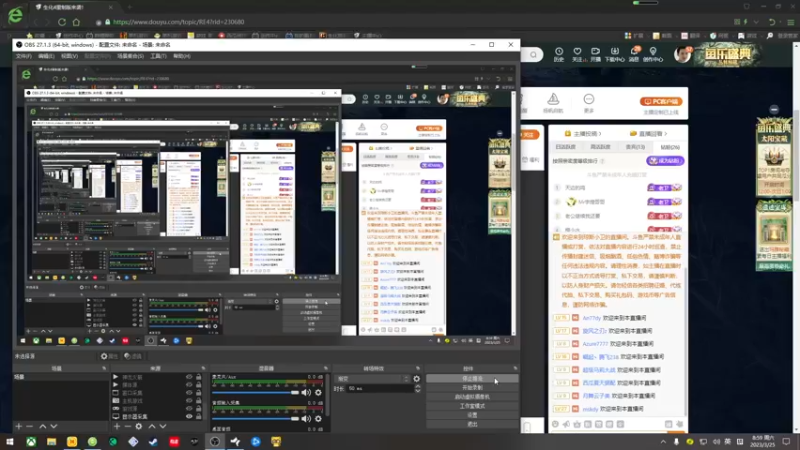
Task: Open the Windows Start menu
Action: click(10, 441)
